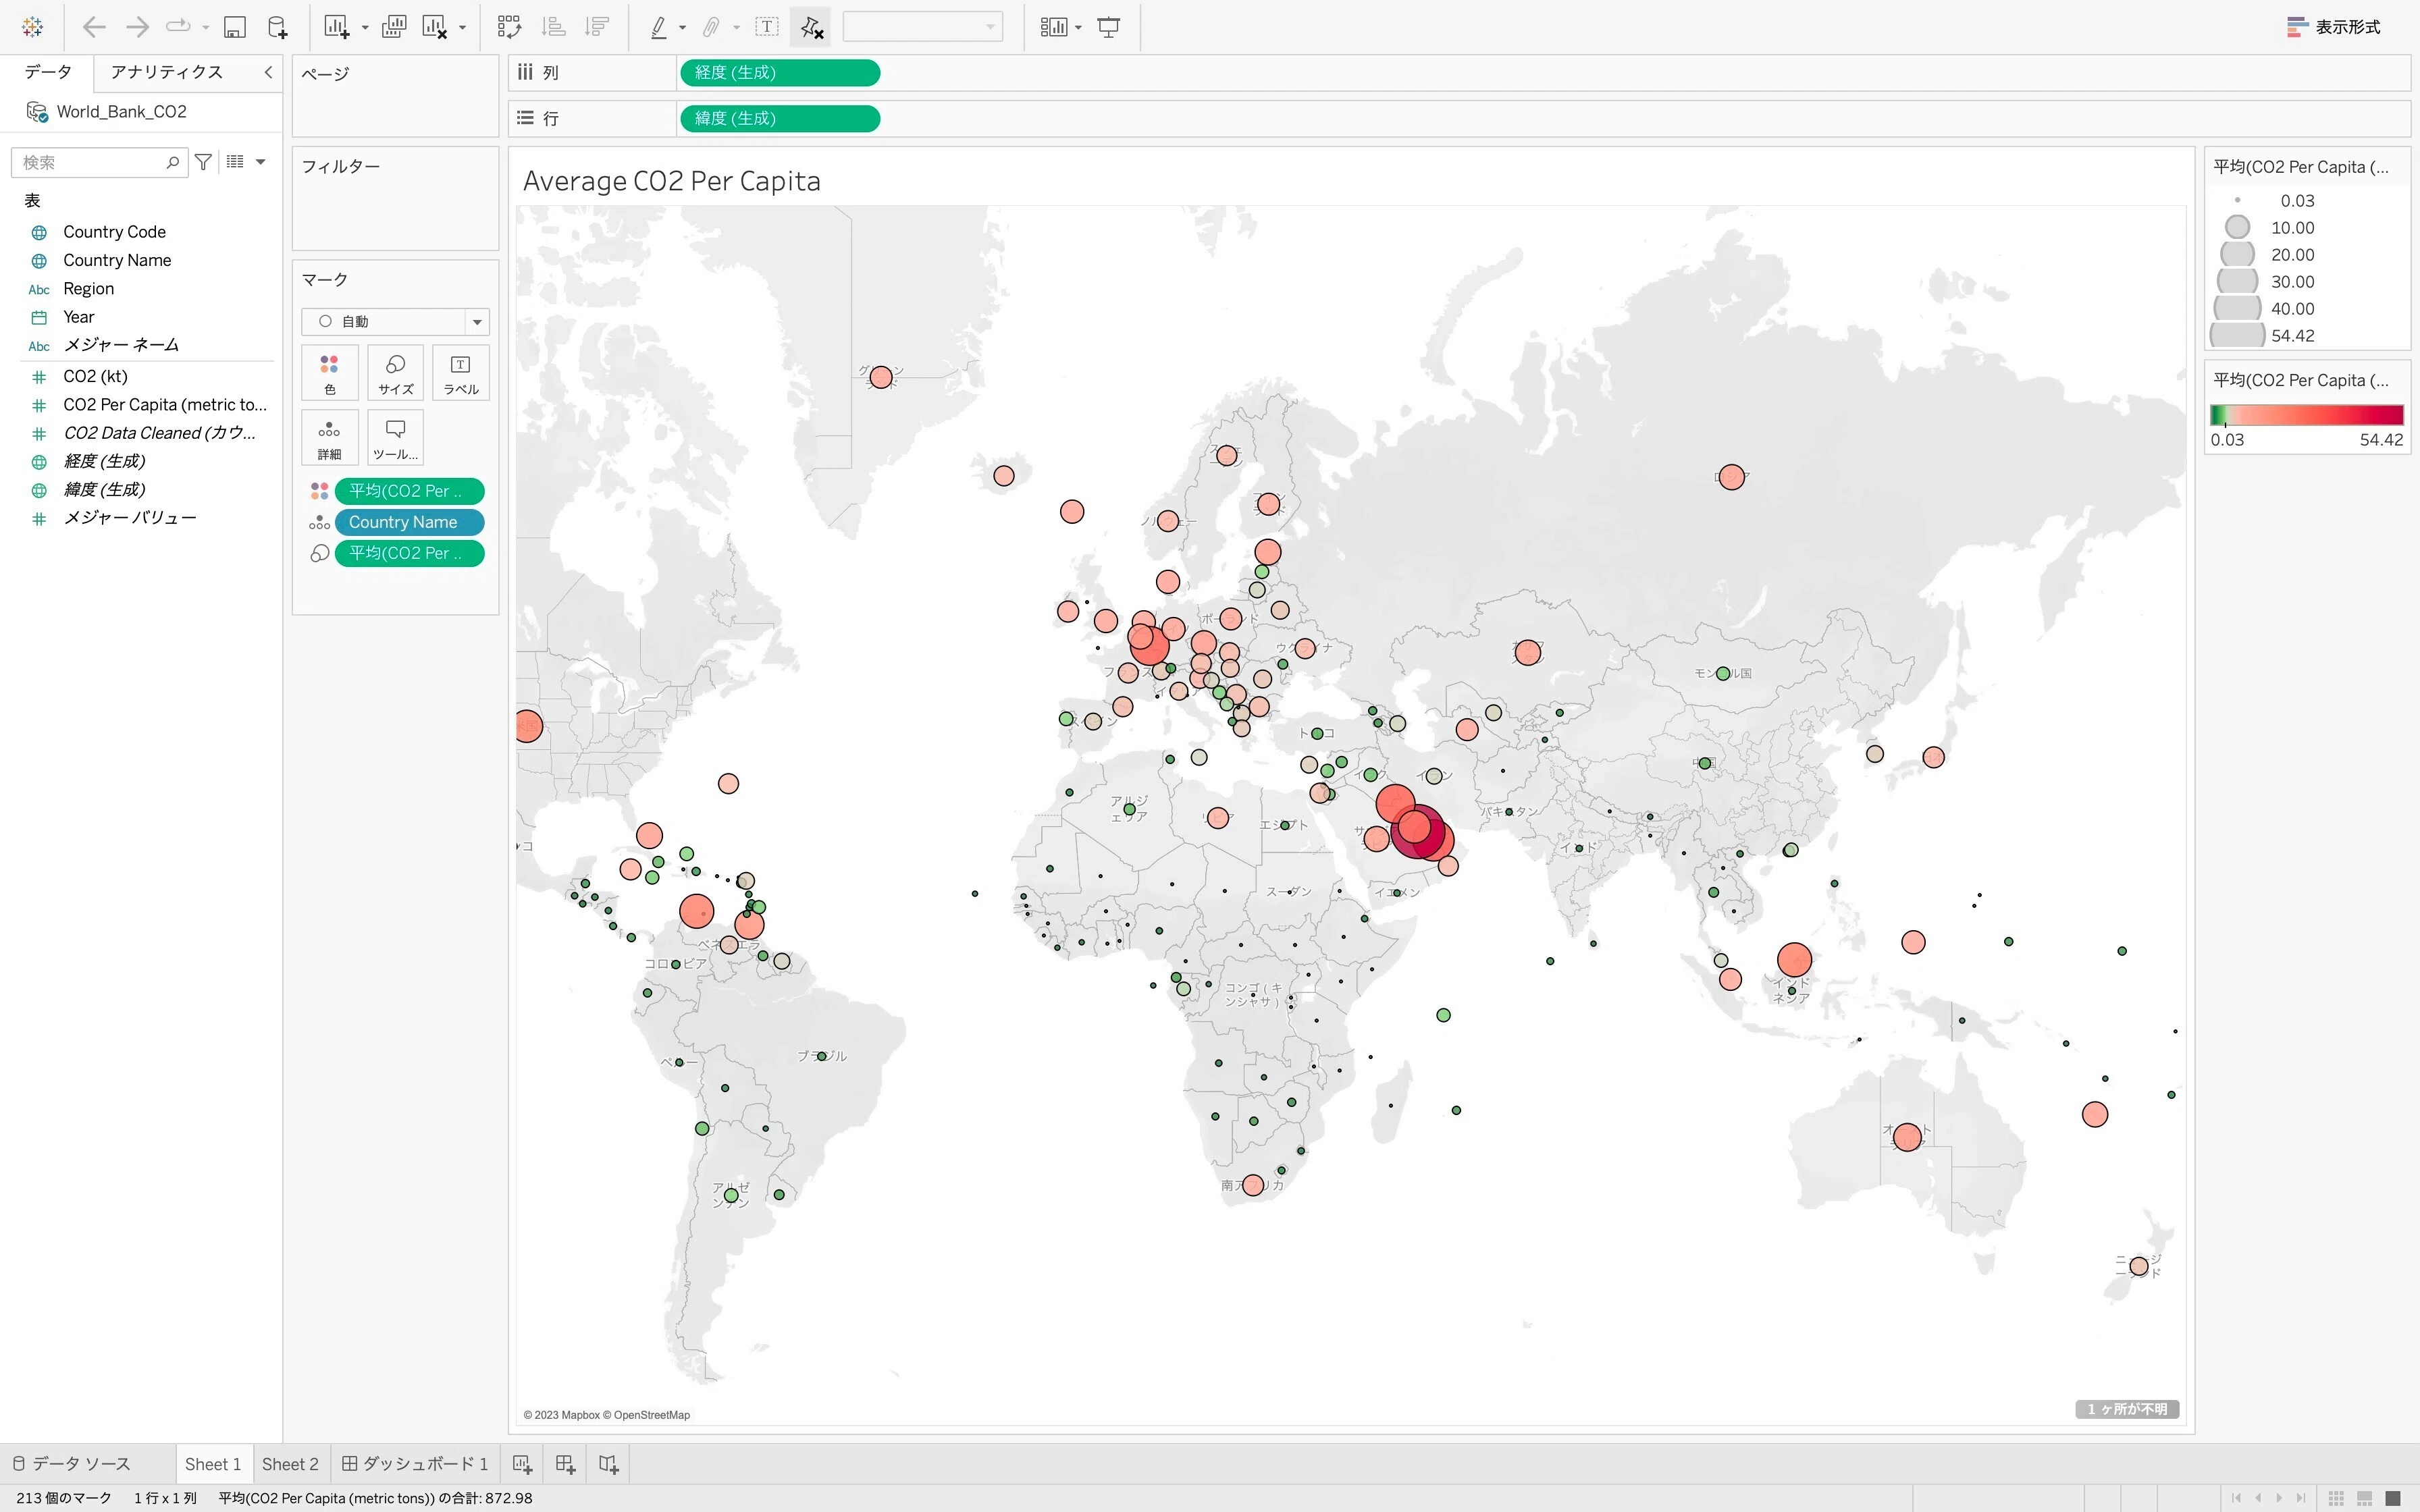The image size is (2420, 1512).
Task: Select the 経度 (生成) pill on columns
Action: pyautogui.click(x=780, y=73)
